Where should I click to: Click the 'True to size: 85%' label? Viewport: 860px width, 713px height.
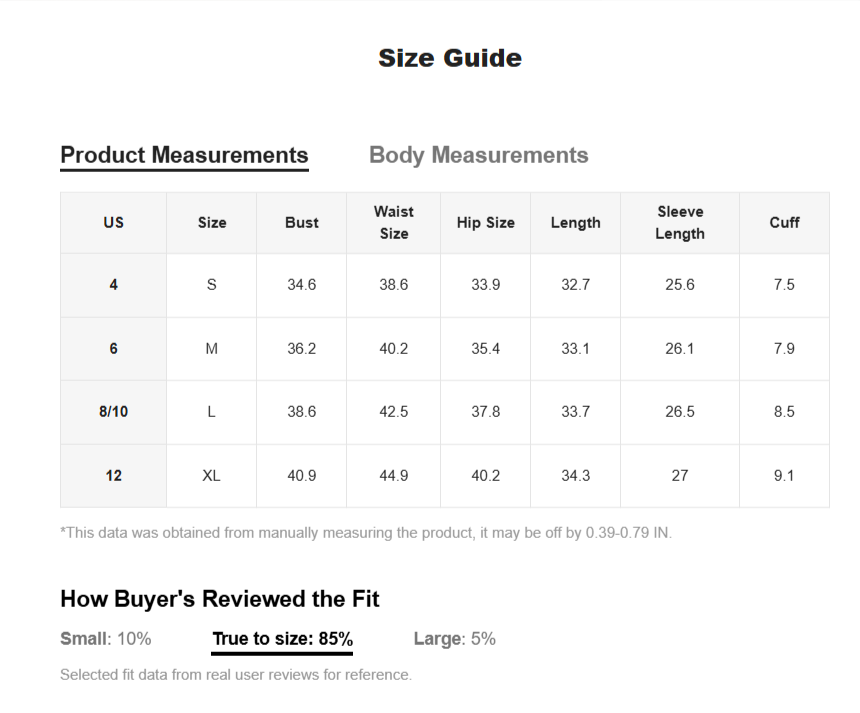282,639
